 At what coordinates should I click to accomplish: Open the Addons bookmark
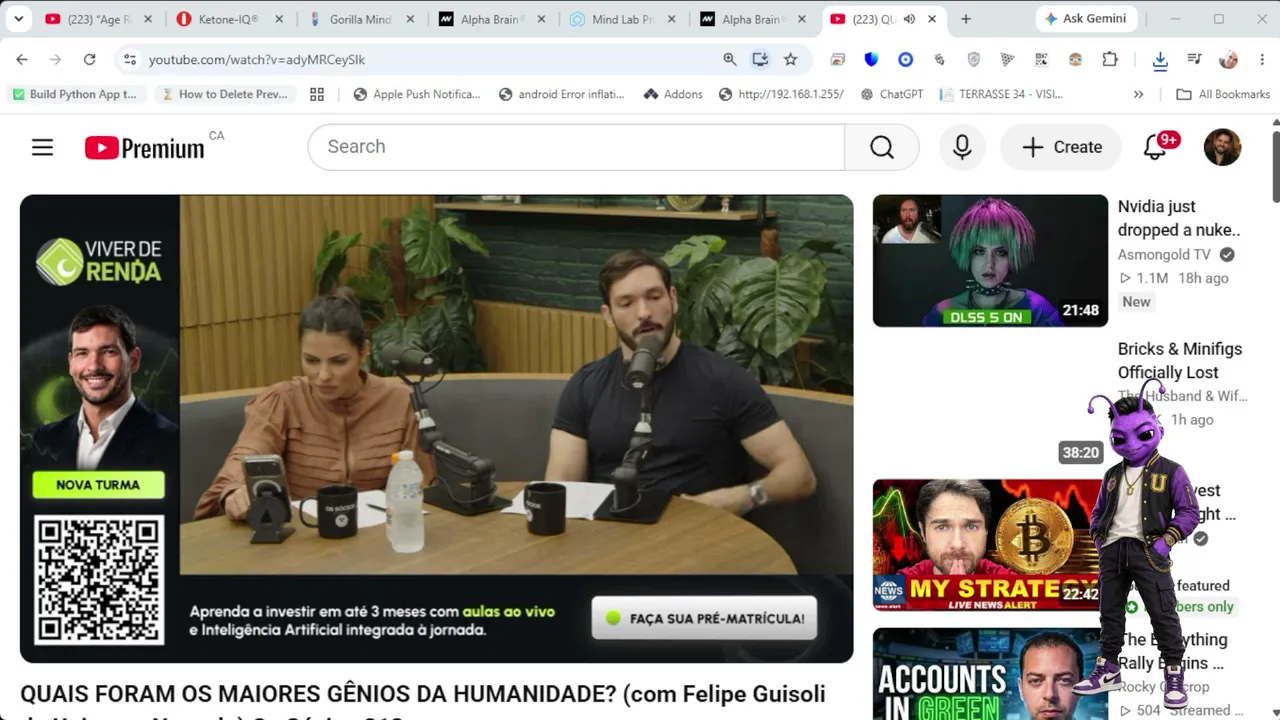[x=673, y=94]
